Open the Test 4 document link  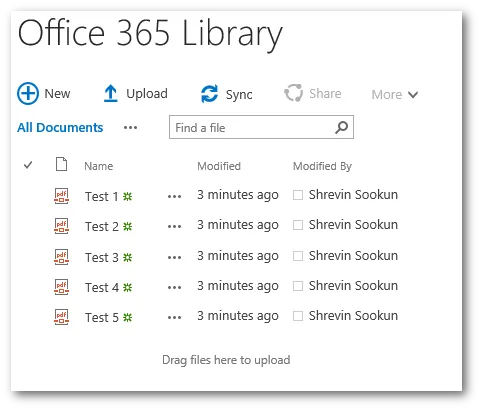point(102,287)
